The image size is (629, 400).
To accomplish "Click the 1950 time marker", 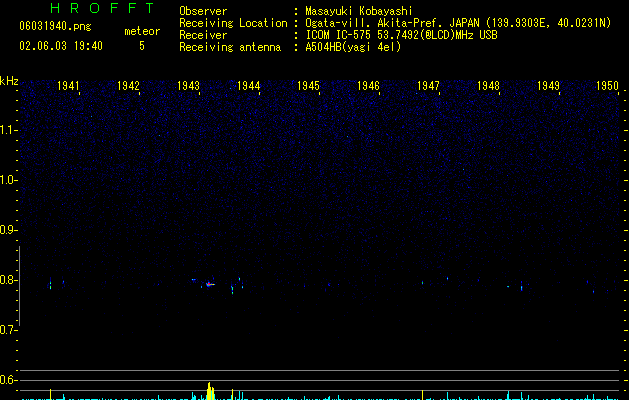I will (608, 86).
